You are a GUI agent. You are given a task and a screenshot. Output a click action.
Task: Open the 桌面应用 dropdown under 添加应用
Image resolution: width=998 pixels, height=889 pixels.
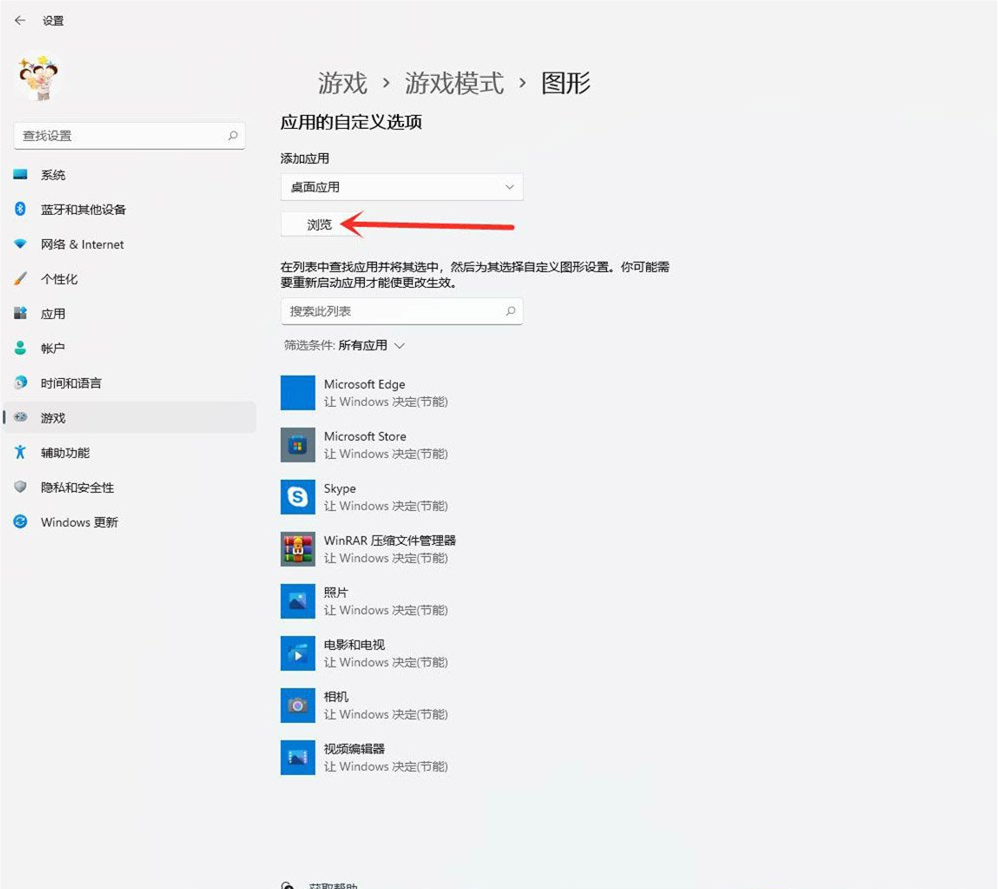coord(401,187)
